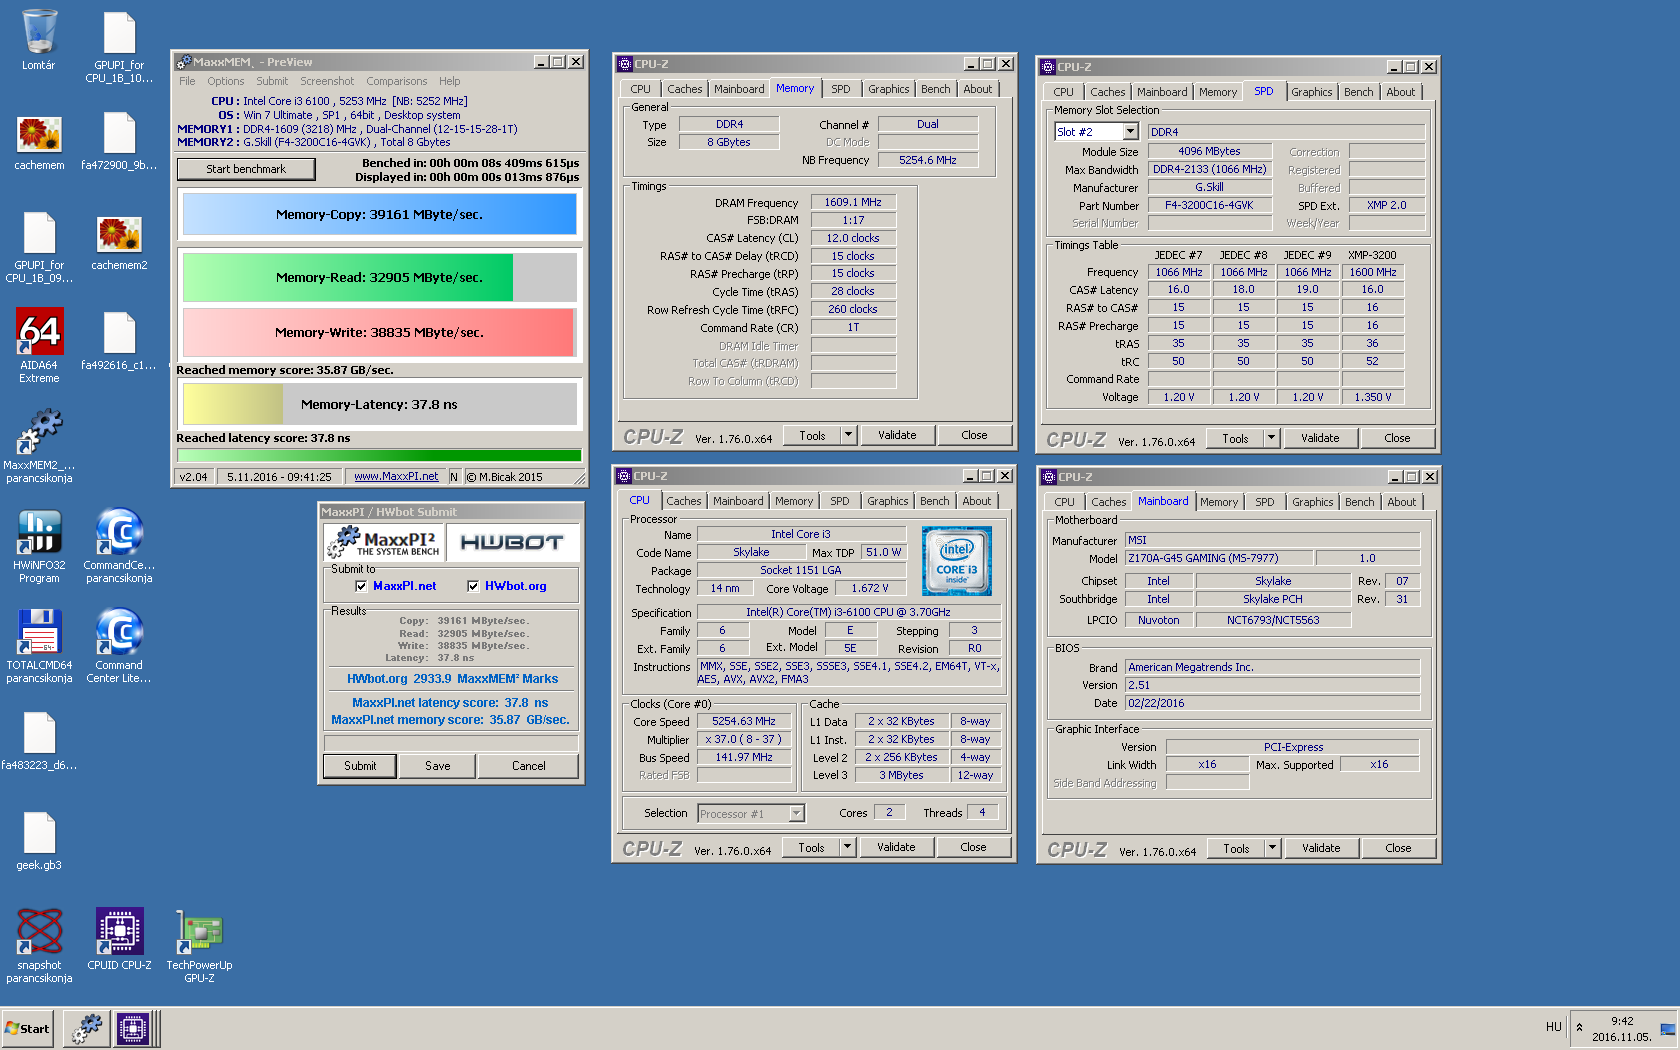Click the Intel Core i3 logo badge
Image resolution: width=1680 pixels, height=1050 pixels.
pyautogui.click(x=957, y=561)
